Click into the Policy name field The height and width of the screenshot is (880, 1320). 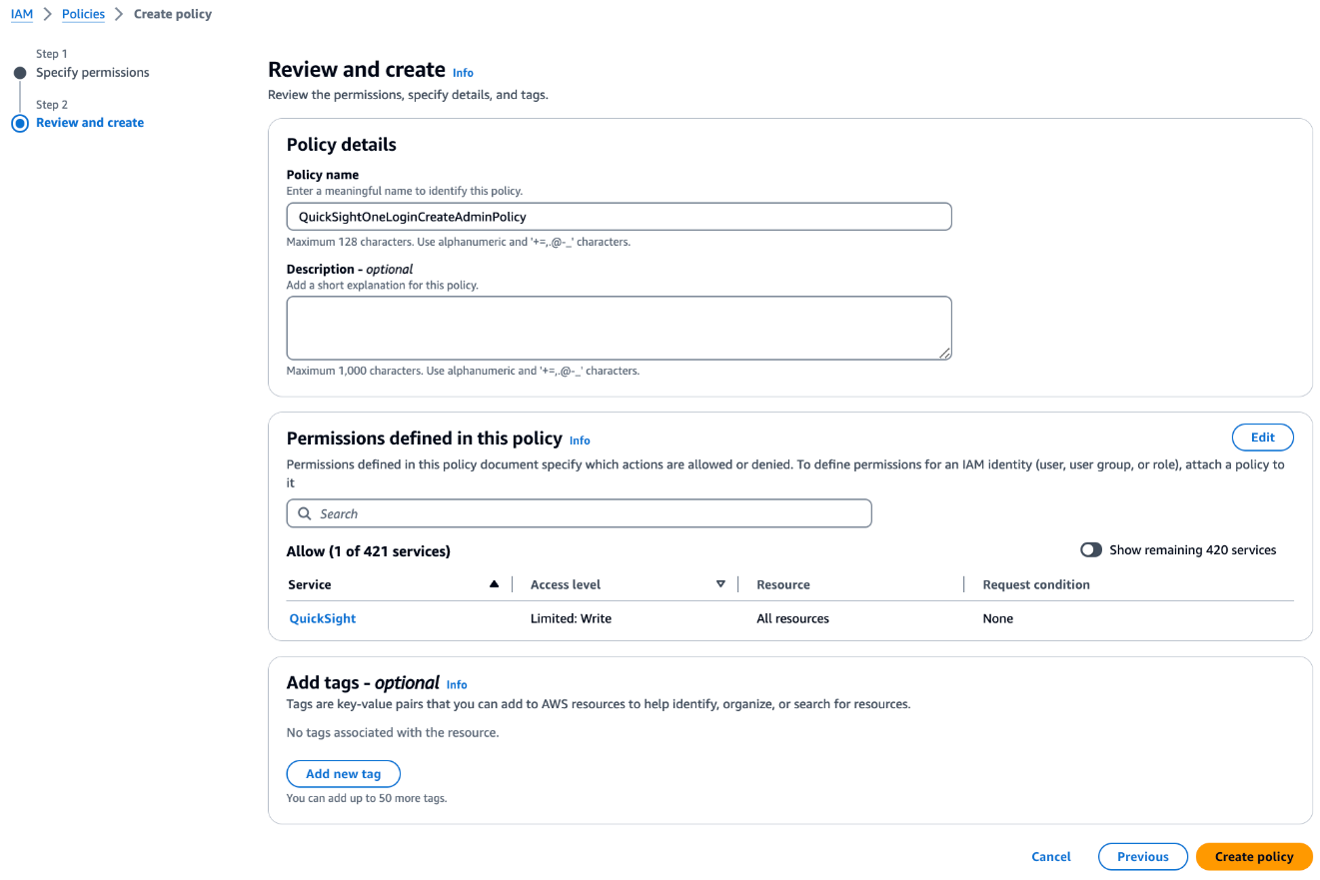coord(619,217)
